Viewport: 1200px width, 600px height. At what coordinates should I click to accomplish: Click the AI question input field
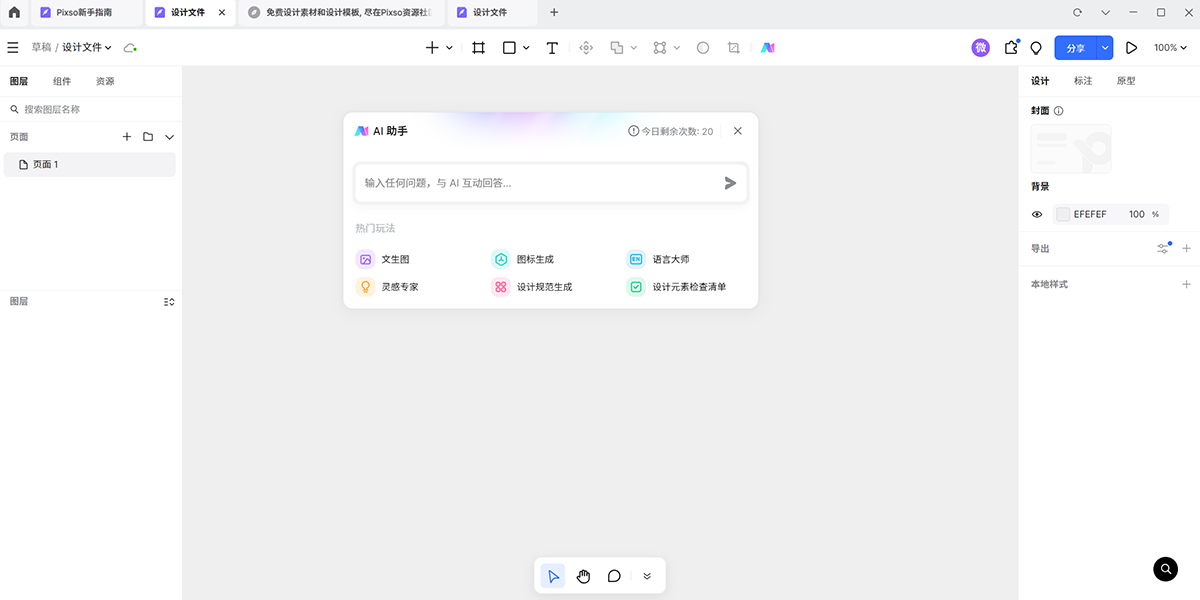pyautogui.click(x=551, y=183)
